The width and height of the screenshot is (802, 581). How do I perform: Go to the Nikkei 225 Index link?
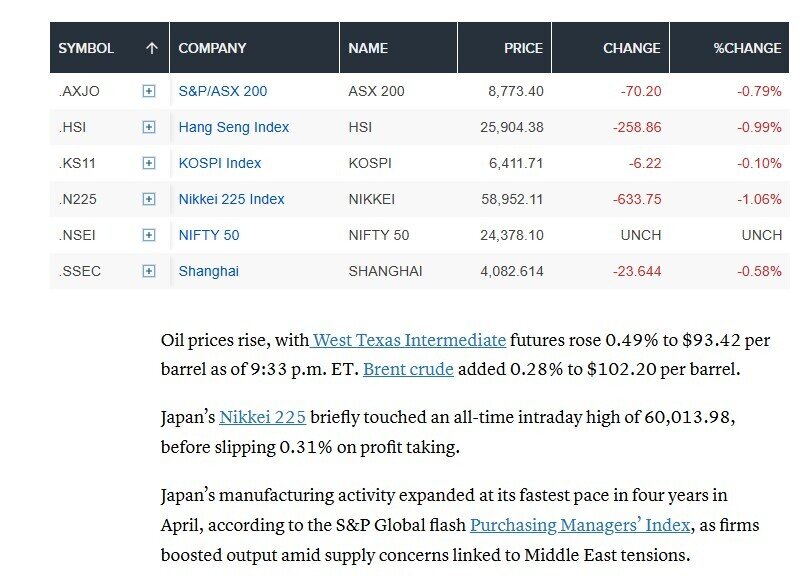click(x=232, y=199)
